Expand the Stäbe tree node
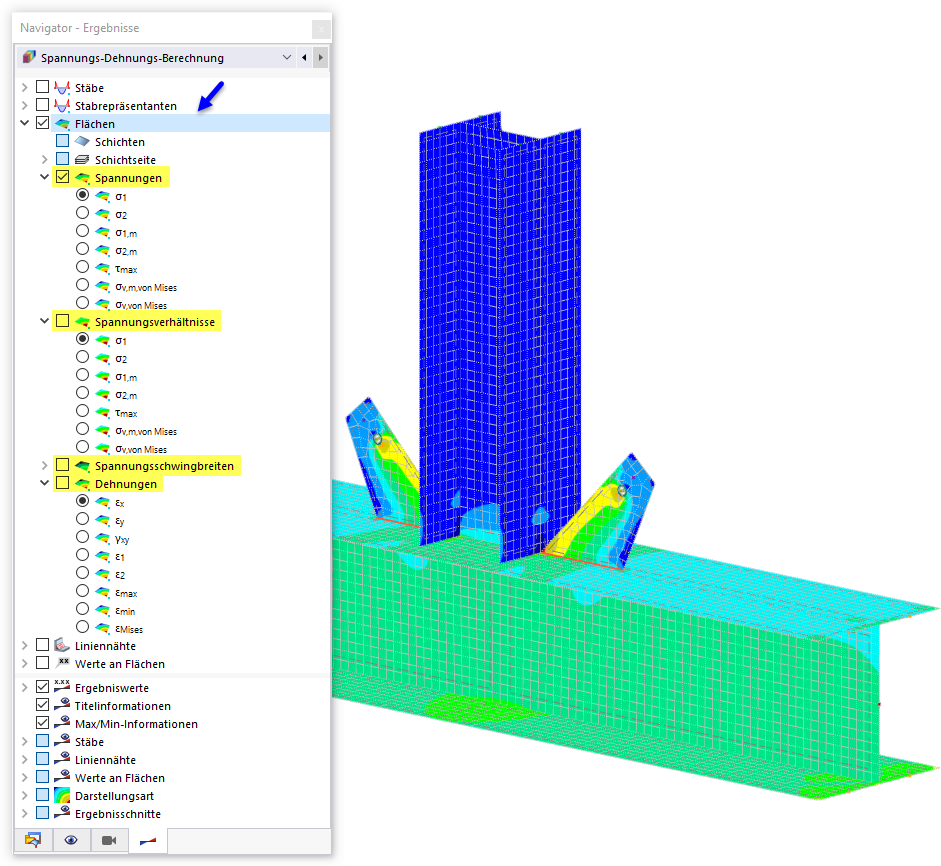This screenshot has height=866, width=941. [x=25, y=88]
